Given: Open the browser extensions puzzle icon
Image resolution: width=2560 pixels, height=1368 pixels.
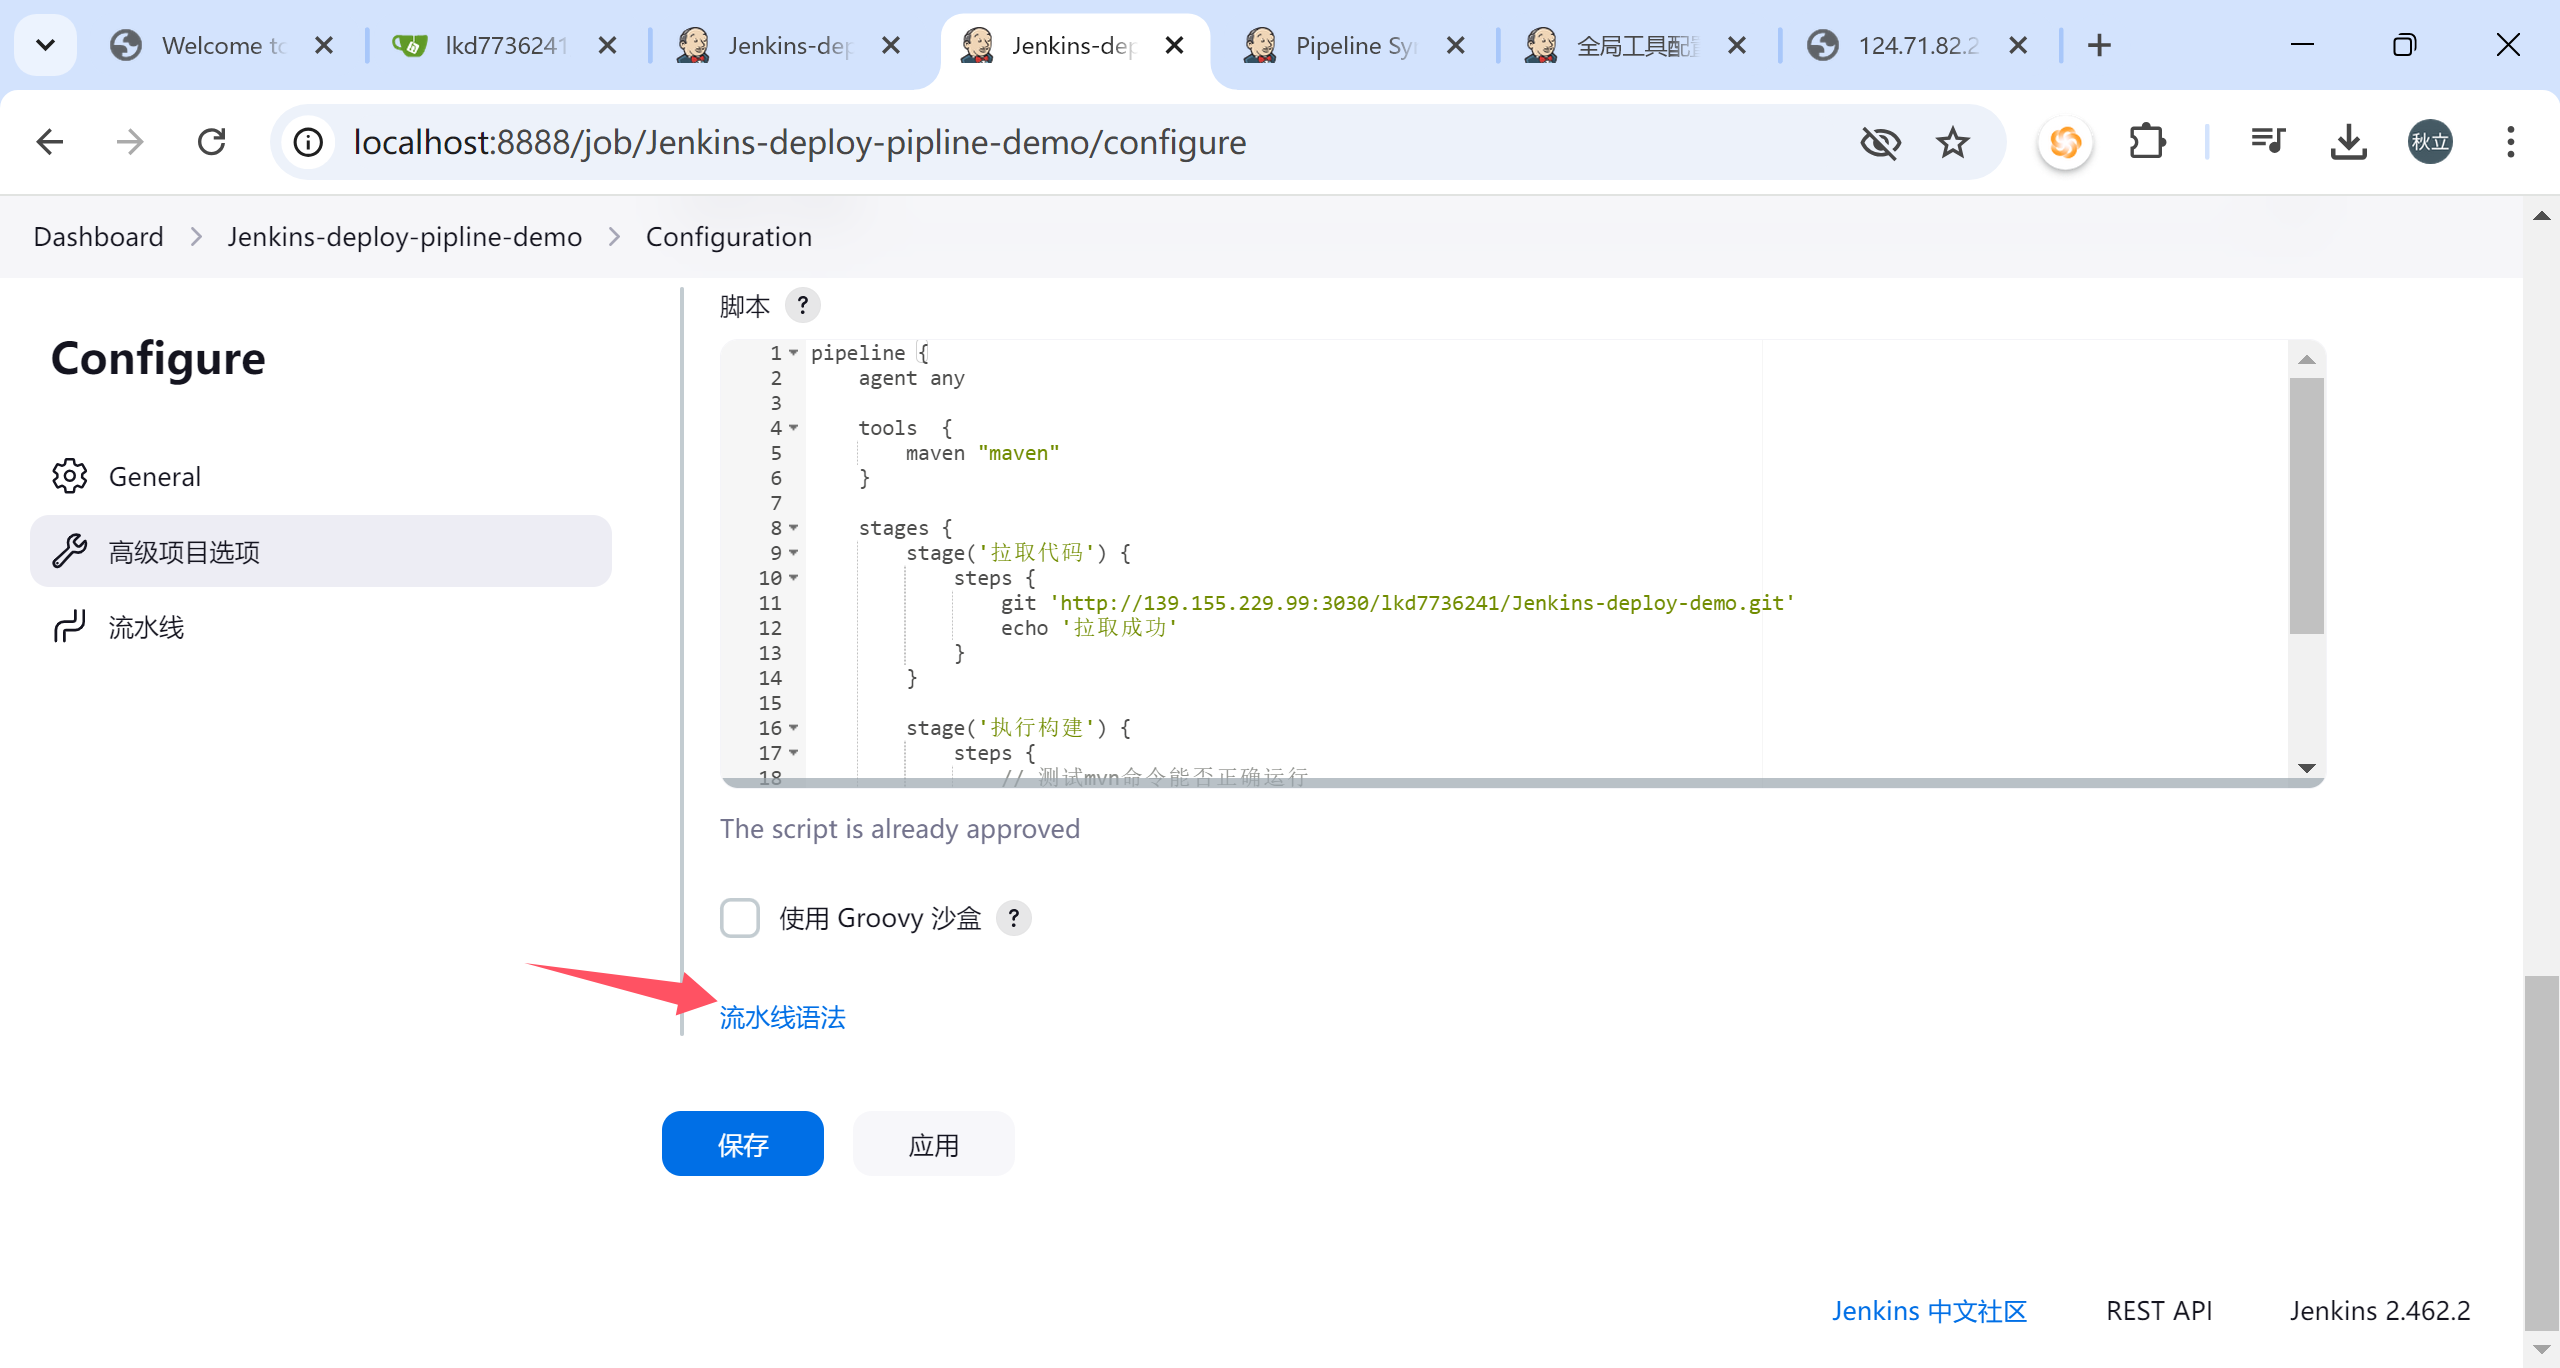Looking at the screenshot, I should [x=2146, y=142].
